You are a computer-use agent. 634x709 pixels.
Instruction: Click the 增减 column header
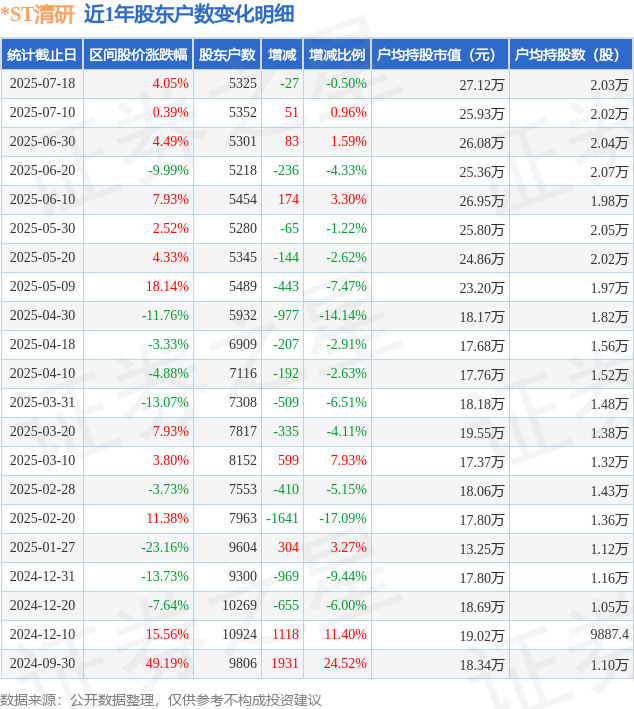coord(282,55)
